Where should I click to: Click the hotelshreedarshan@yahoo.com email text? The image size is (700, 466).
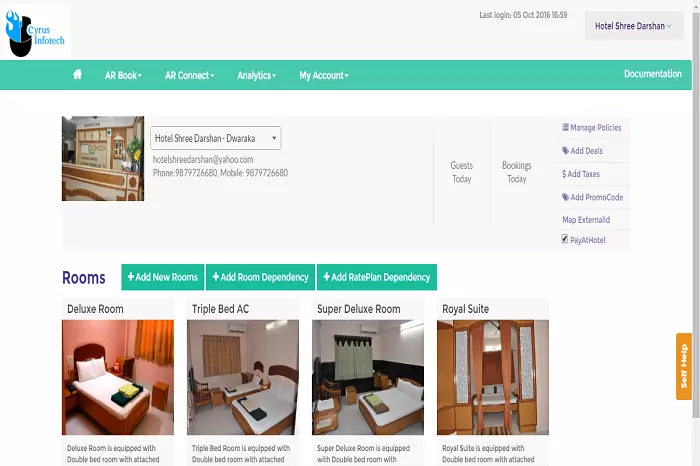pos(203,159)
